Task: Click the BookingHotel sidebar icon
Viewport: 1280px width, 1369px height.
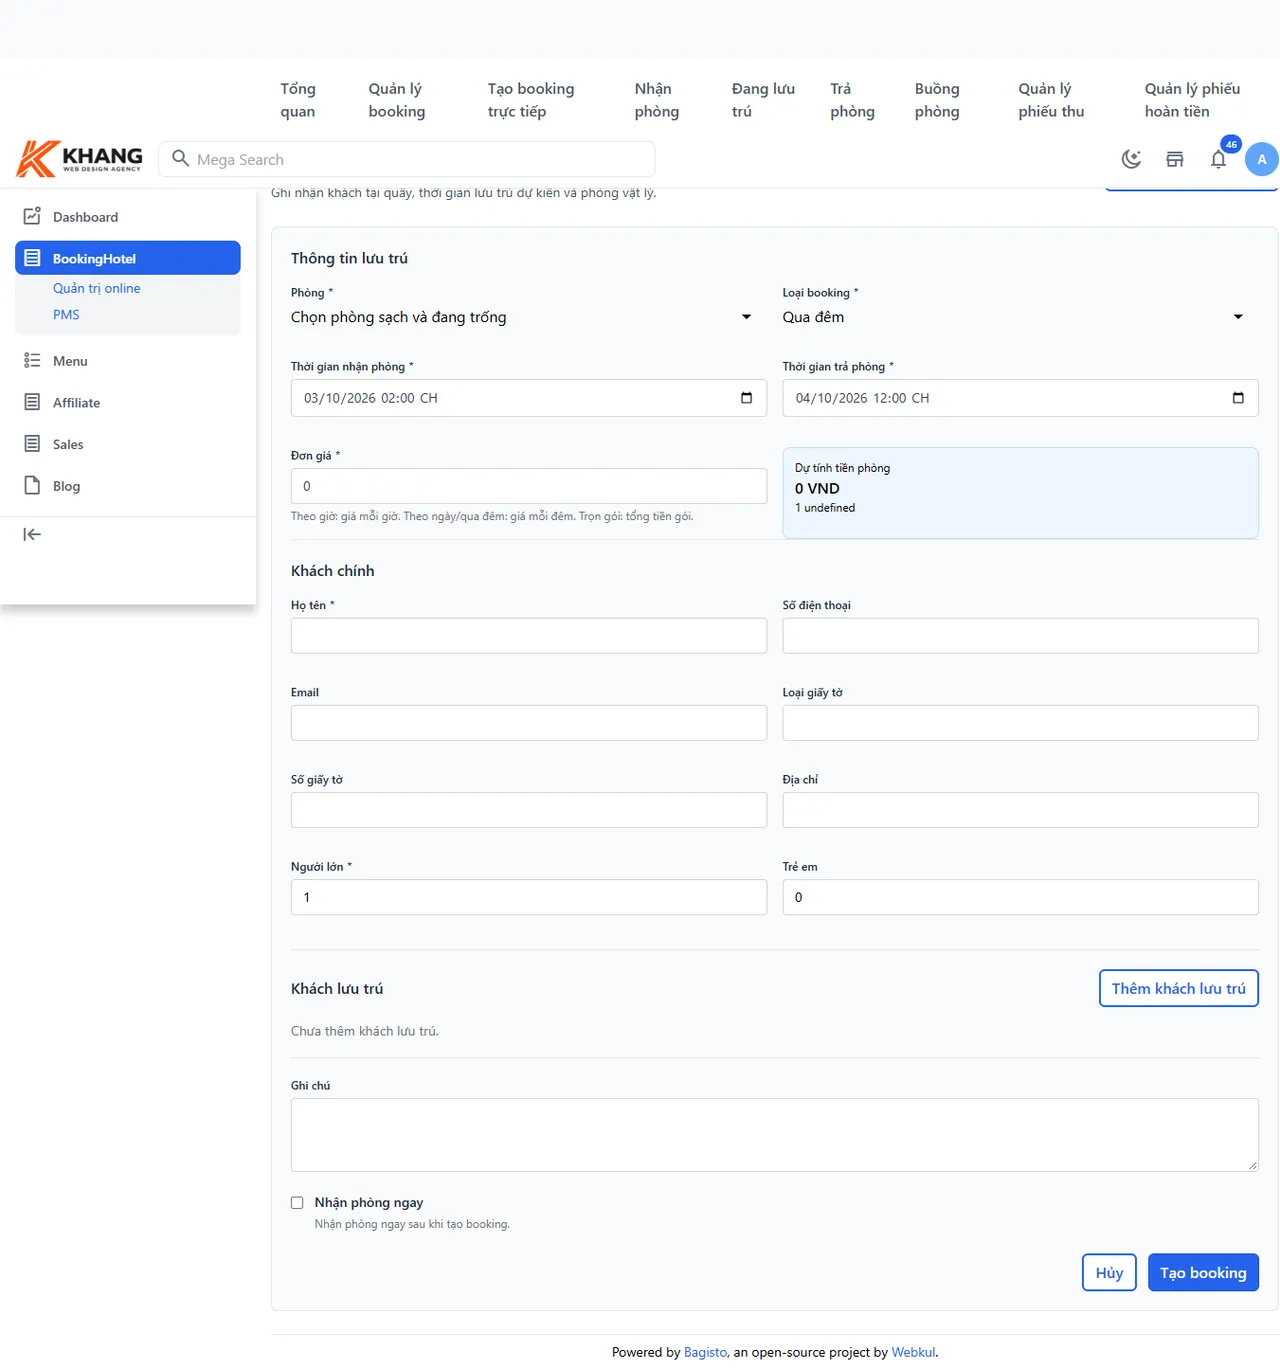Action: pyautogui.click(x=32, y=258)
